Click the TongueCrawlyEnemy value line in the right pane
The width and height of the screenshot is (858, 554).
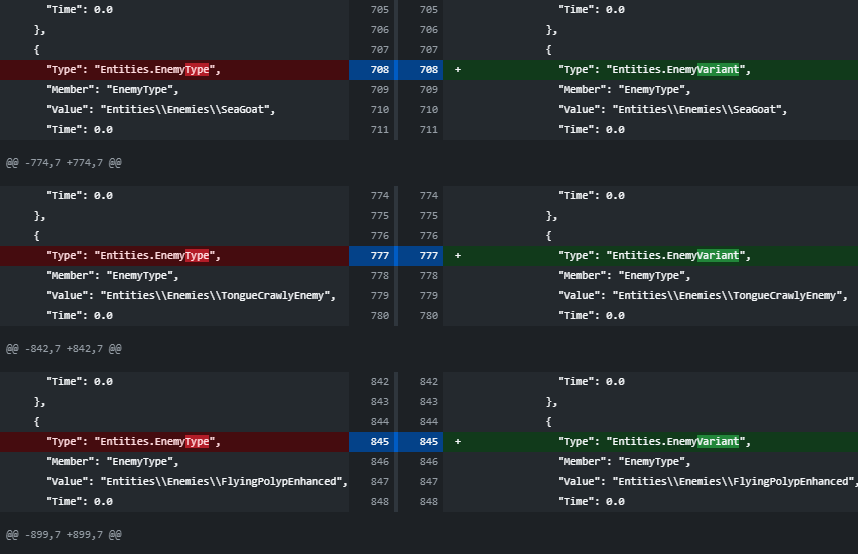point(702,296)
